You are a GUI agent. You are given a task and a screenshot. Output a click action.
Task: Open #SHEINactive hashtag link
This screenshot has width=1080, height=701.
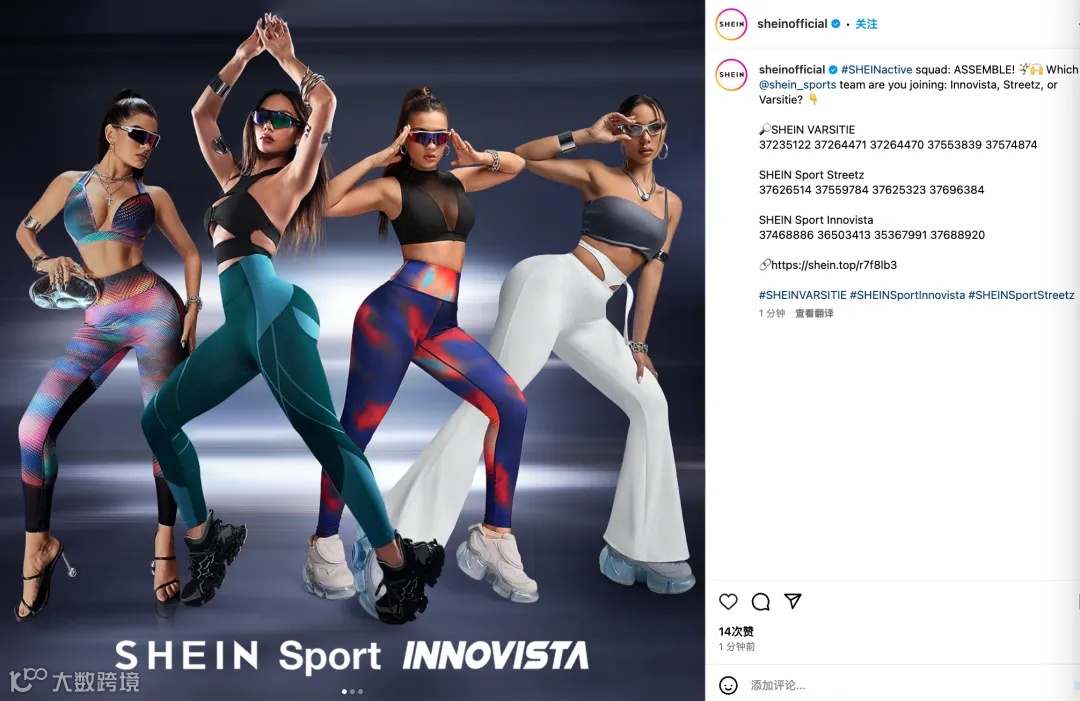click(x=876, y=70)
